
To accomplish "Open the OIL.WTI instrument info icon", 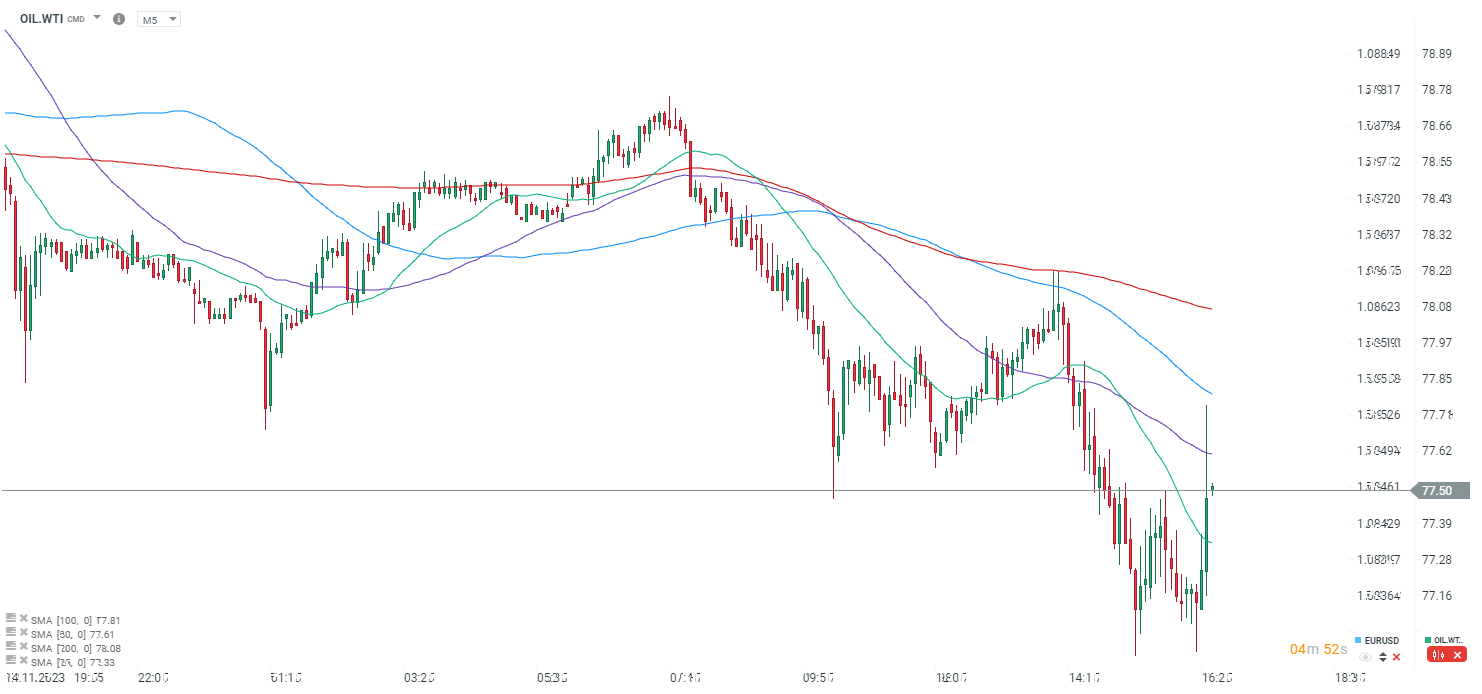I will pos(119,19).
